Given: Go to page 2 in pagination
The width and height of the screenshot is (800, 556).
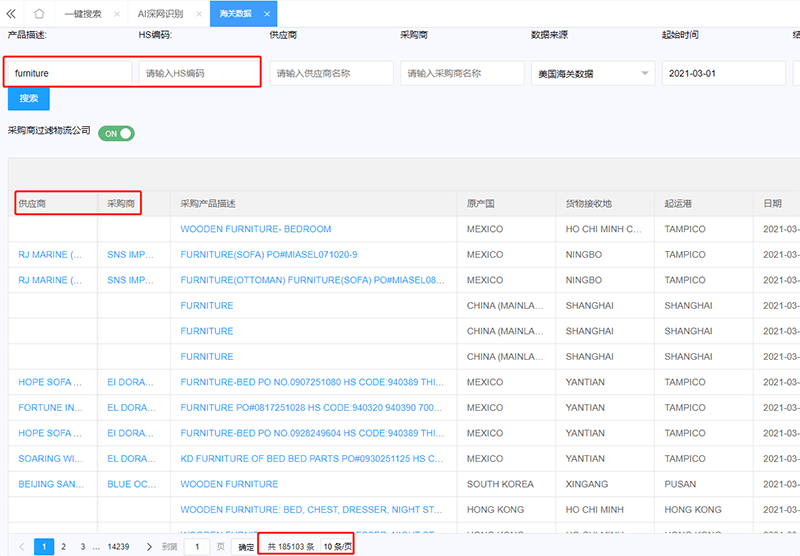Looking at the screenshot, I should click(63, 547).
